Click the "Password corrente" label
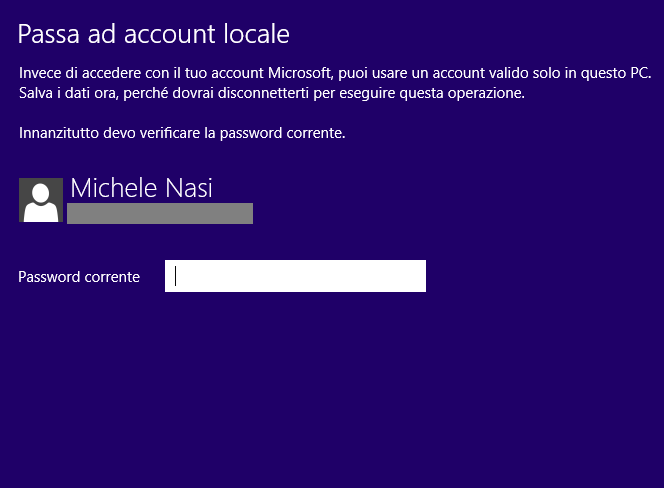The width and height of the screenshot is (664, 488). click(79, 277)
